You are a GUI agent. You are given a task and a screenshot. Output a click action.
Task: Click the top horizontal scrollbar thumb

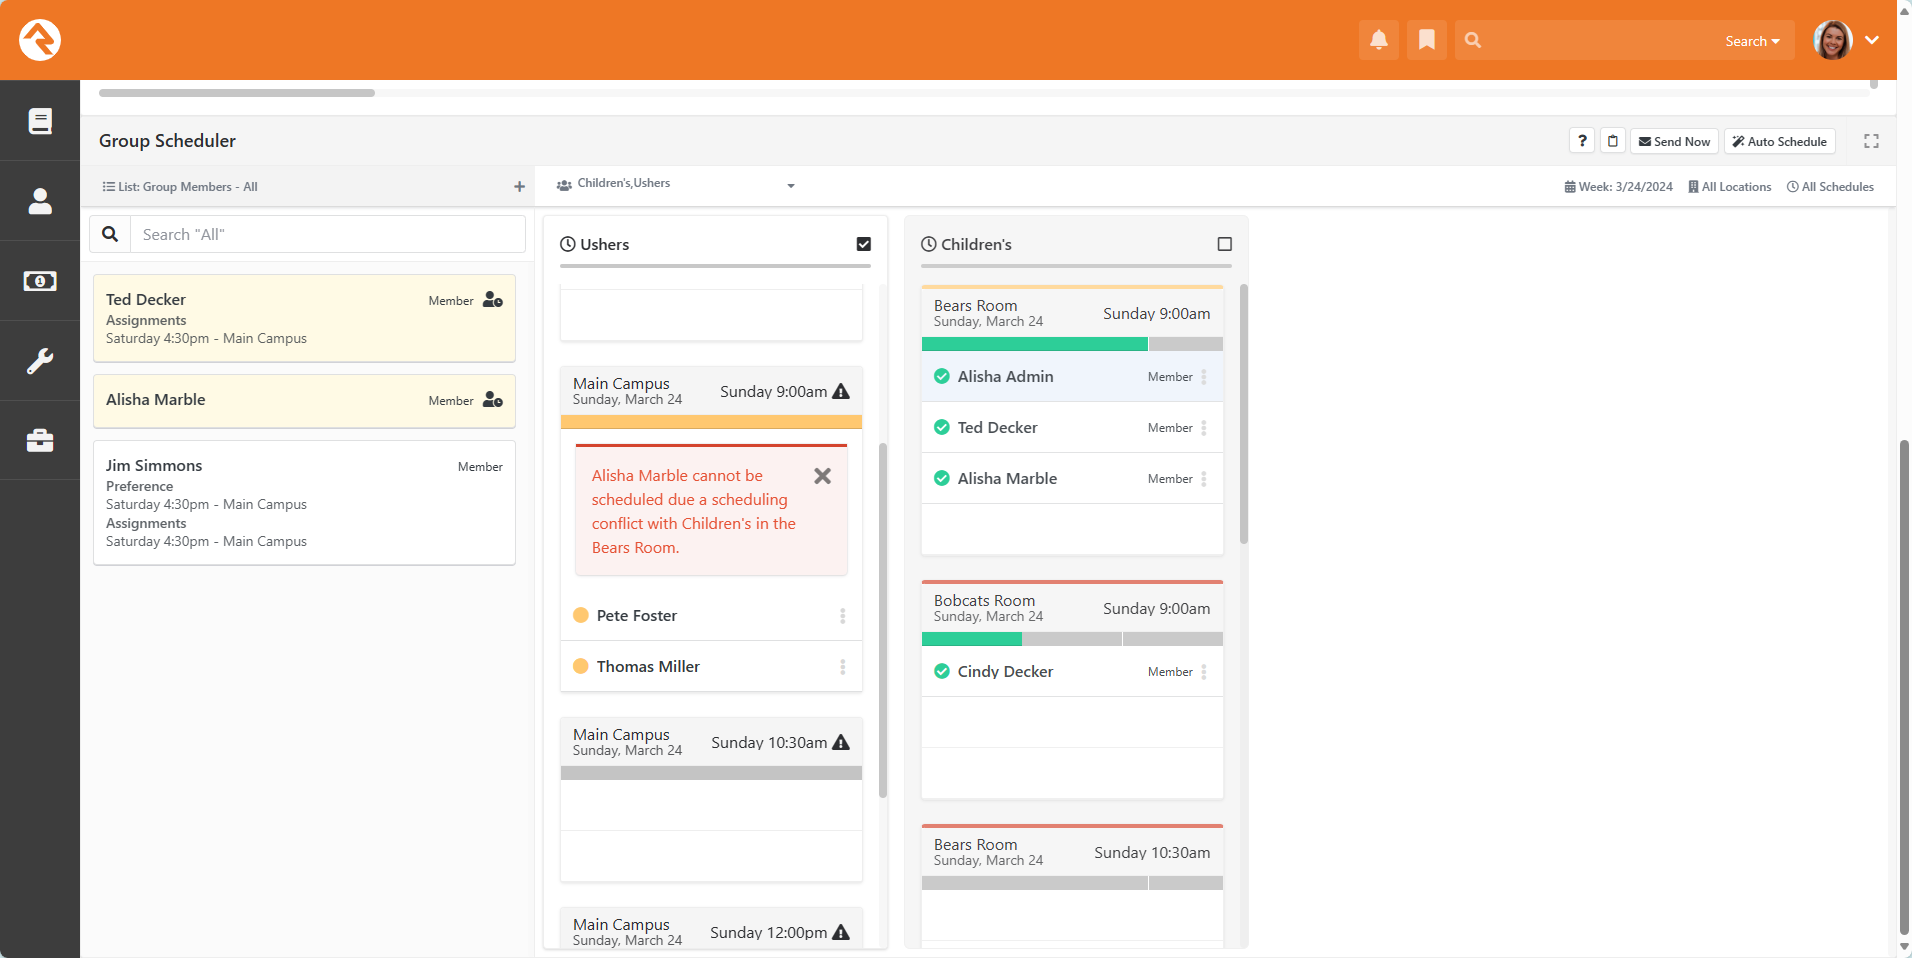tap(237, 93)
